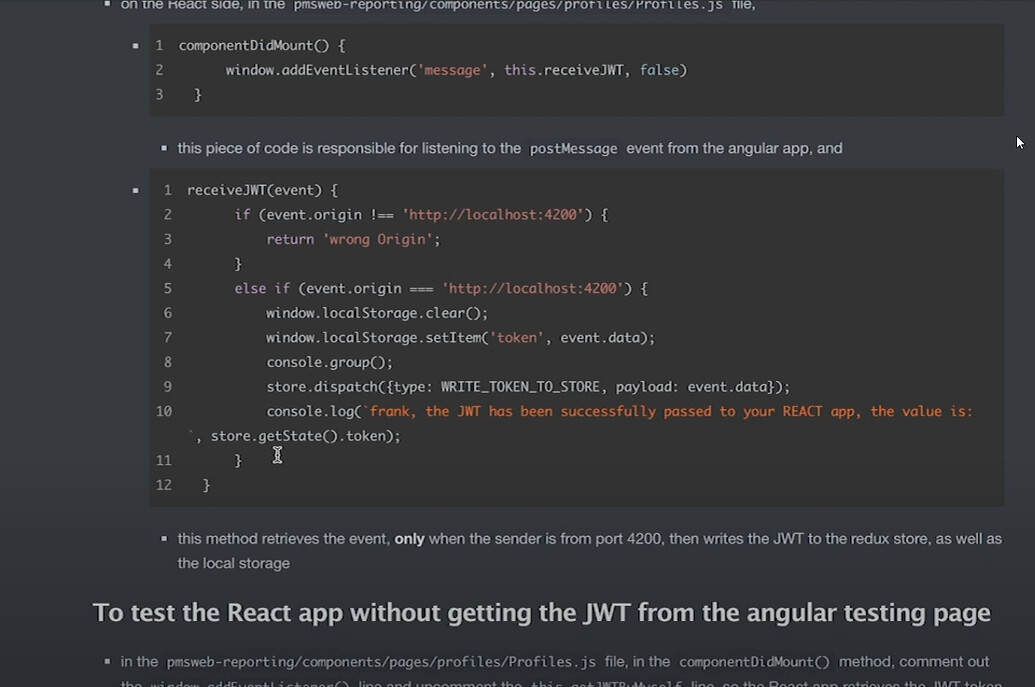1035x687 pixels.
Task: Click the bold word 'only' in description
Action: [x=409, y=539]
